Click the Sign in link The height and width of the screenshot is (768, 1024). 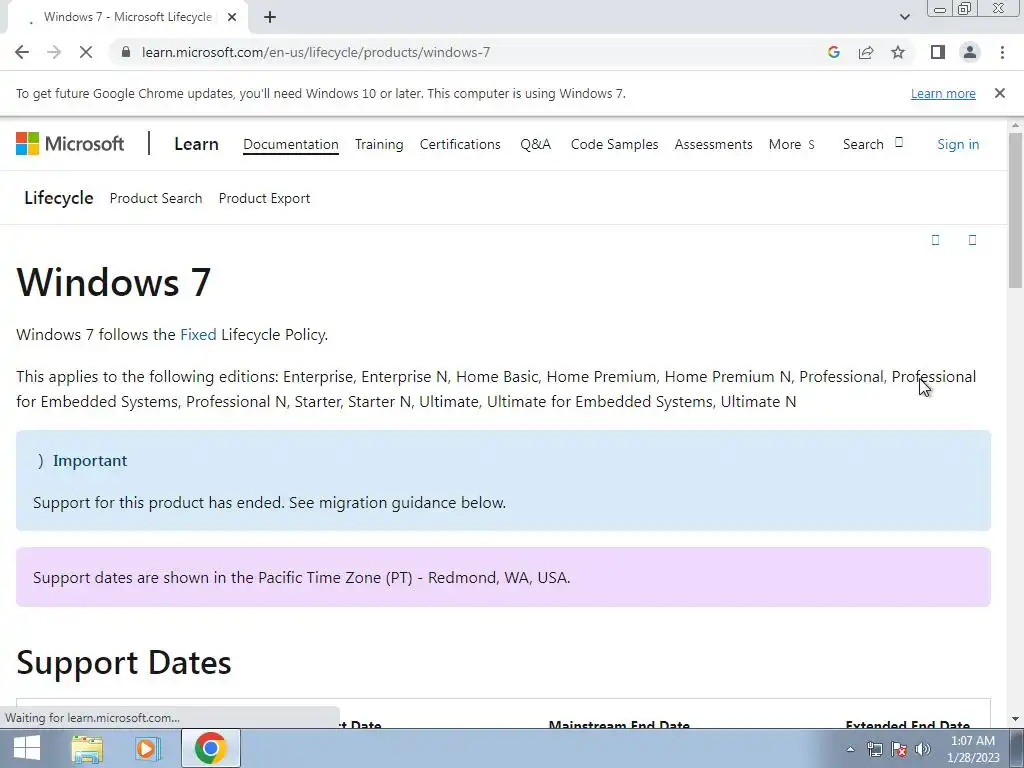click(958, 144)
